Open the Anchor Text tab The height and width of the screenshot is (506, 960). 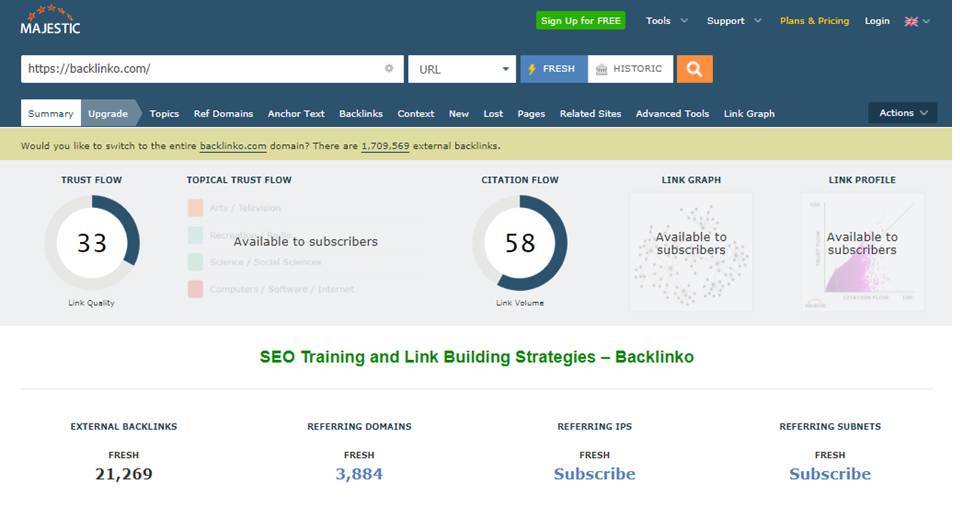[296, 113]
